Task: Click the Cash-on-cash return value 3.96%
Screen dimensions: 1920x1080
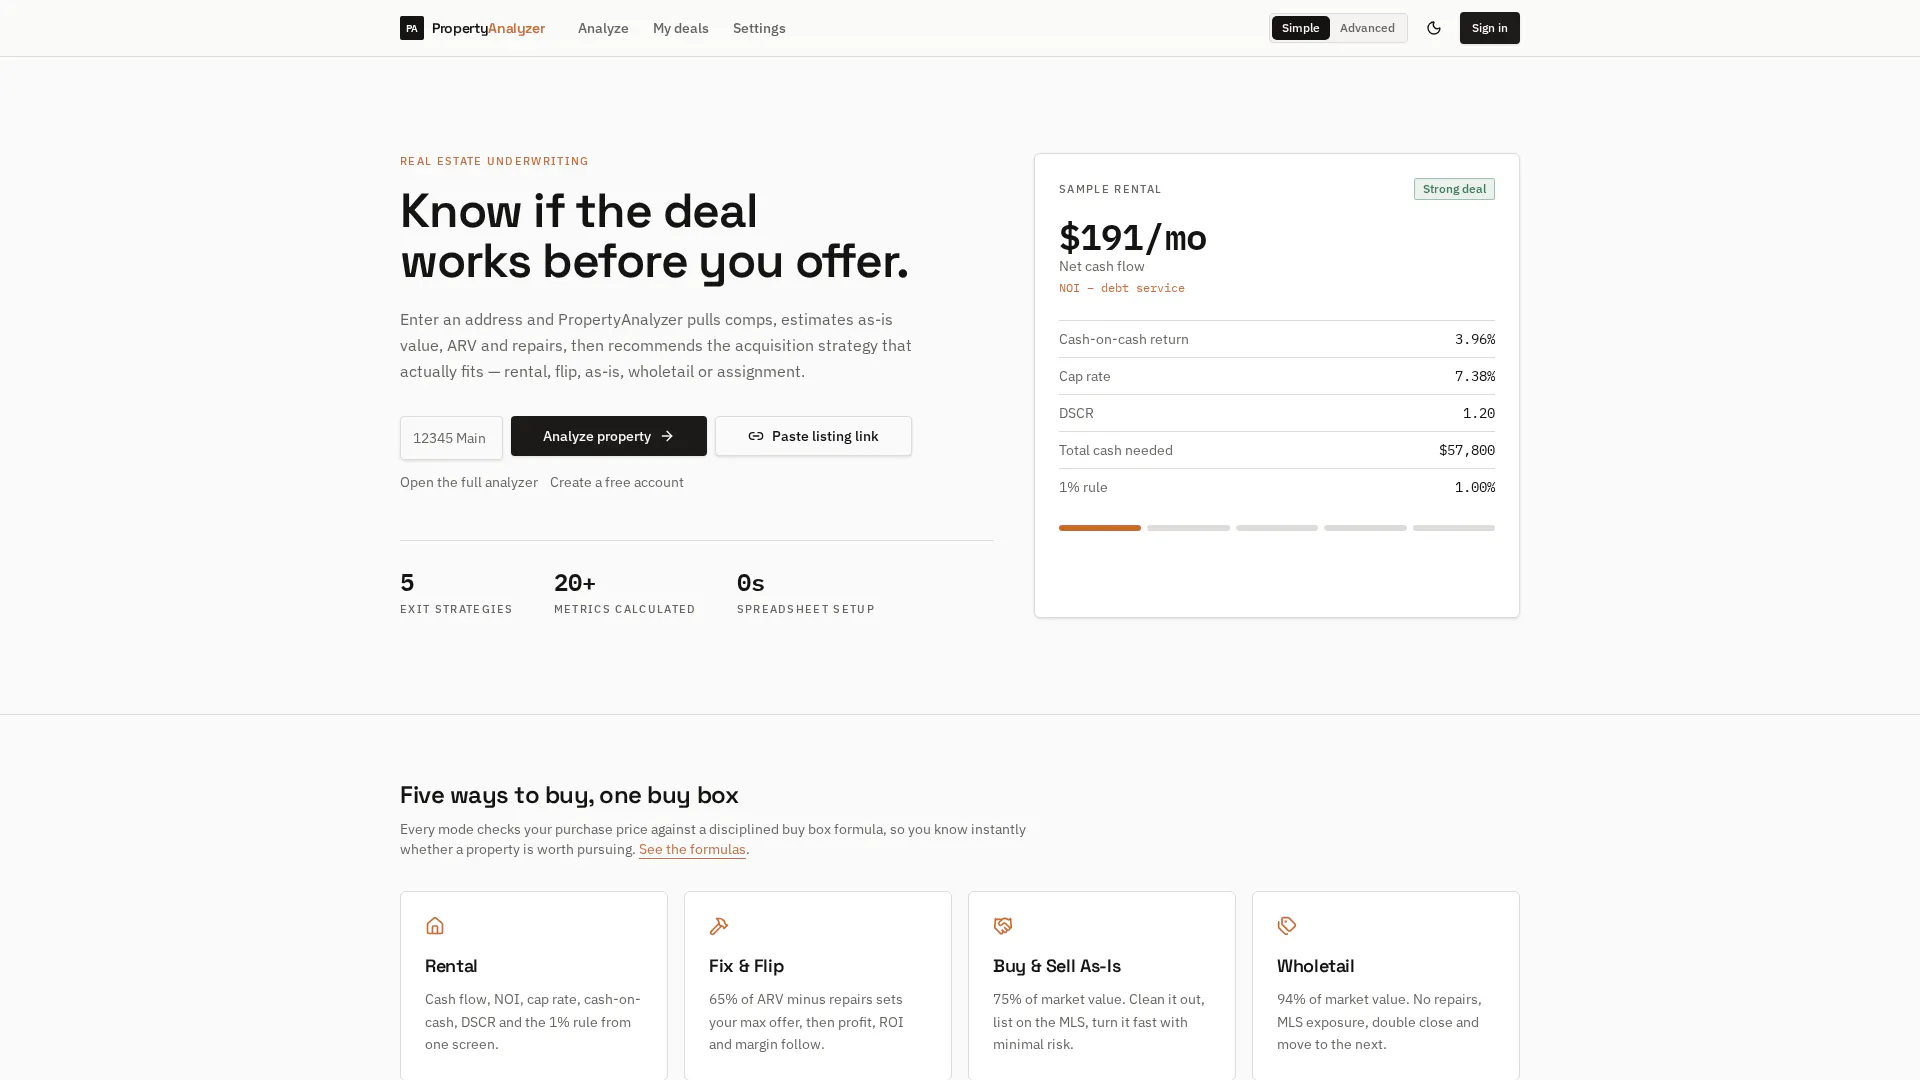Action: pos(1475,339)
